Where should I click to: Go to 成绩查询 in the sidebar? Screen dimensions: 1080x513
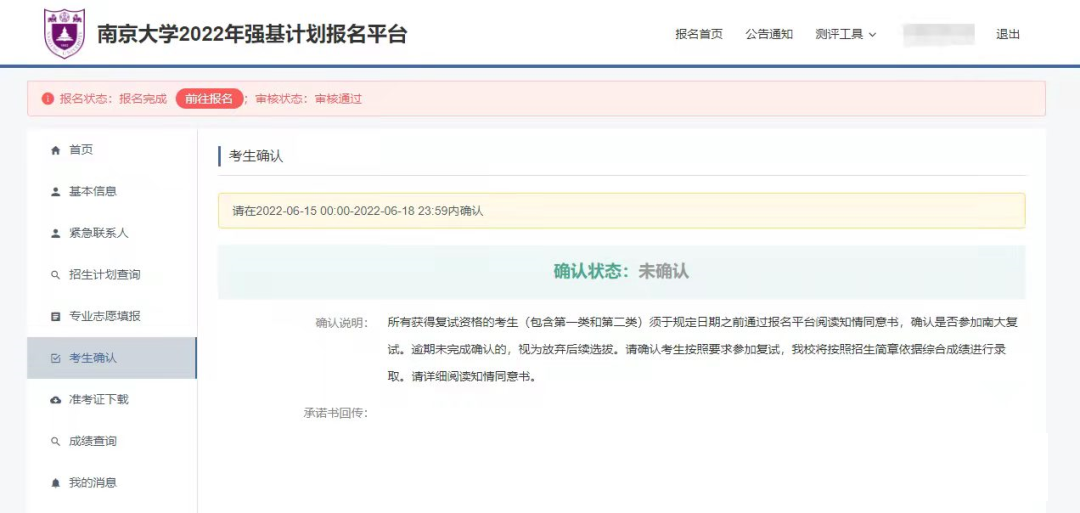click(x=92, y=441)
